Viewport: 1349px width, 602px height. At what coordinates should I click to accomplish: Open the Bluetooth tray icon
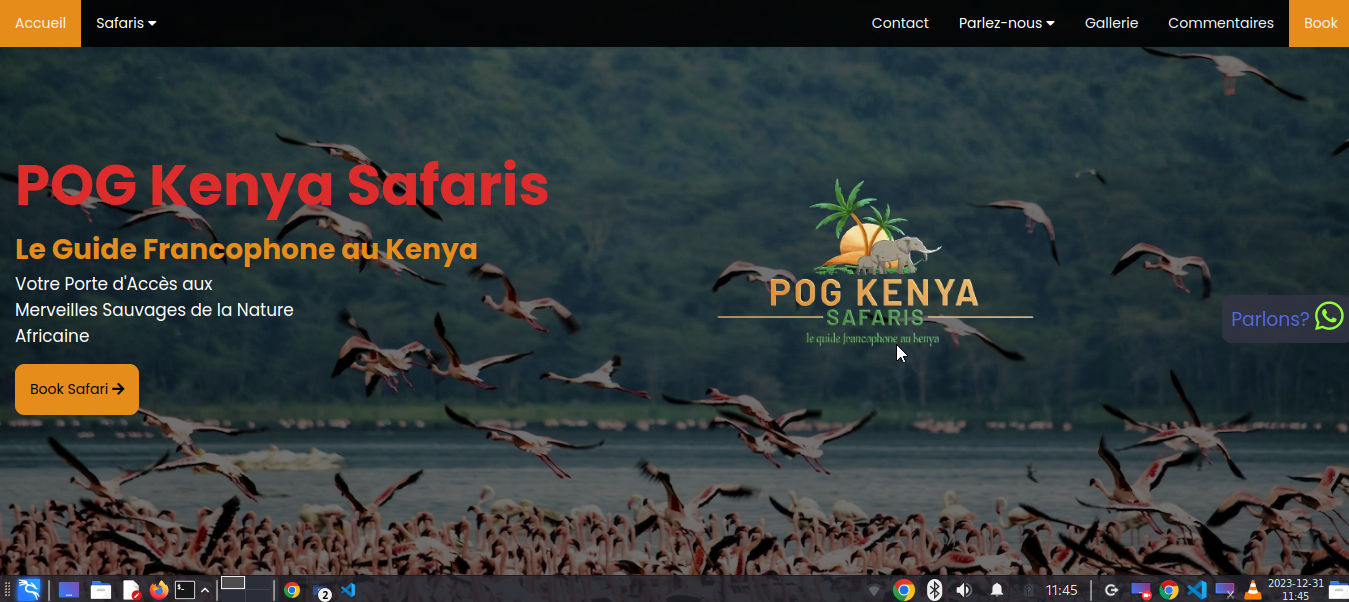coord(934,590)
